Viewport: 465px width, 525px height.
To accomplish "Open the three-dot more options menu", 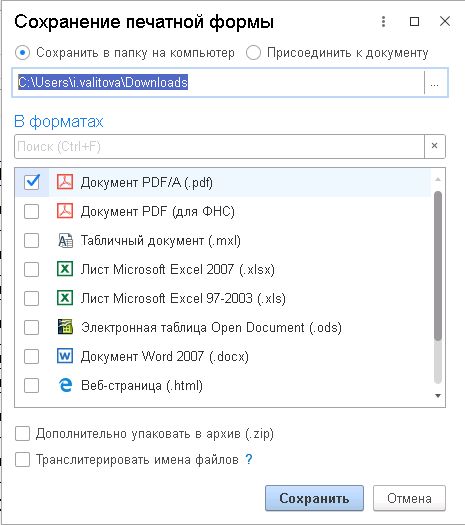I will coord(384,22).
